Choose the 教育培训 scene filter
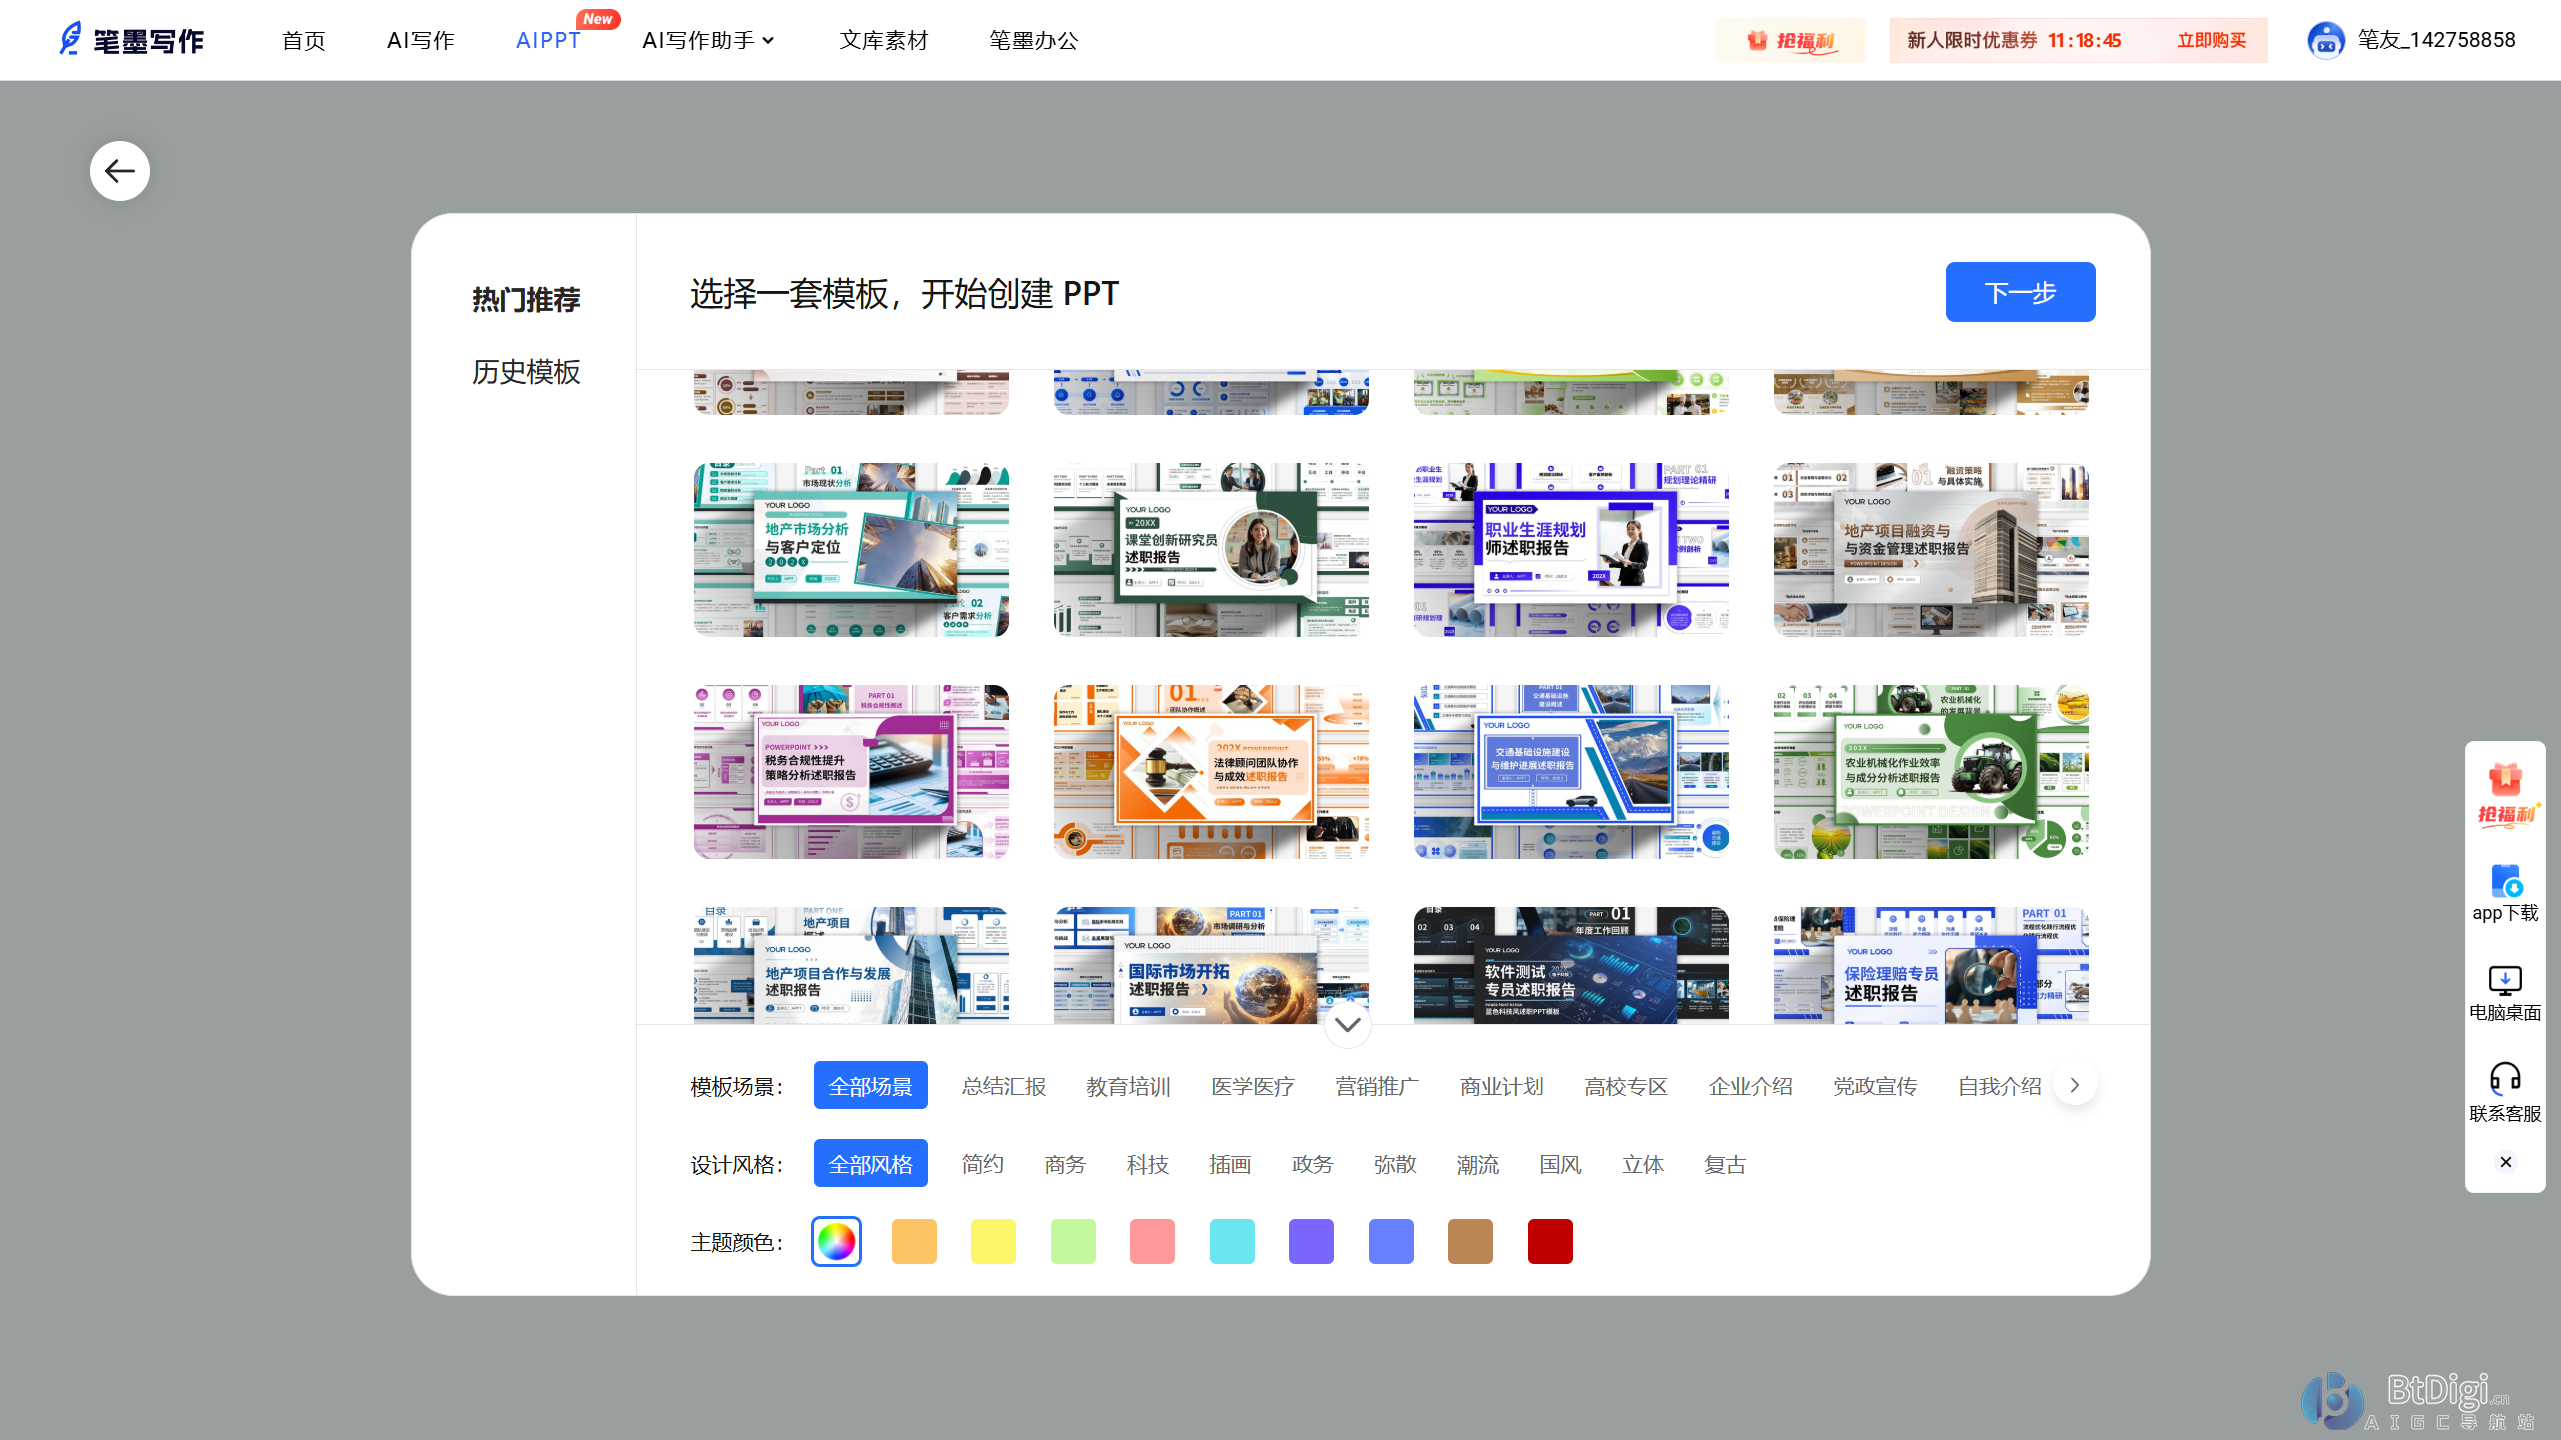Screen dimensions: 2561x1440 point(1128,1086)
